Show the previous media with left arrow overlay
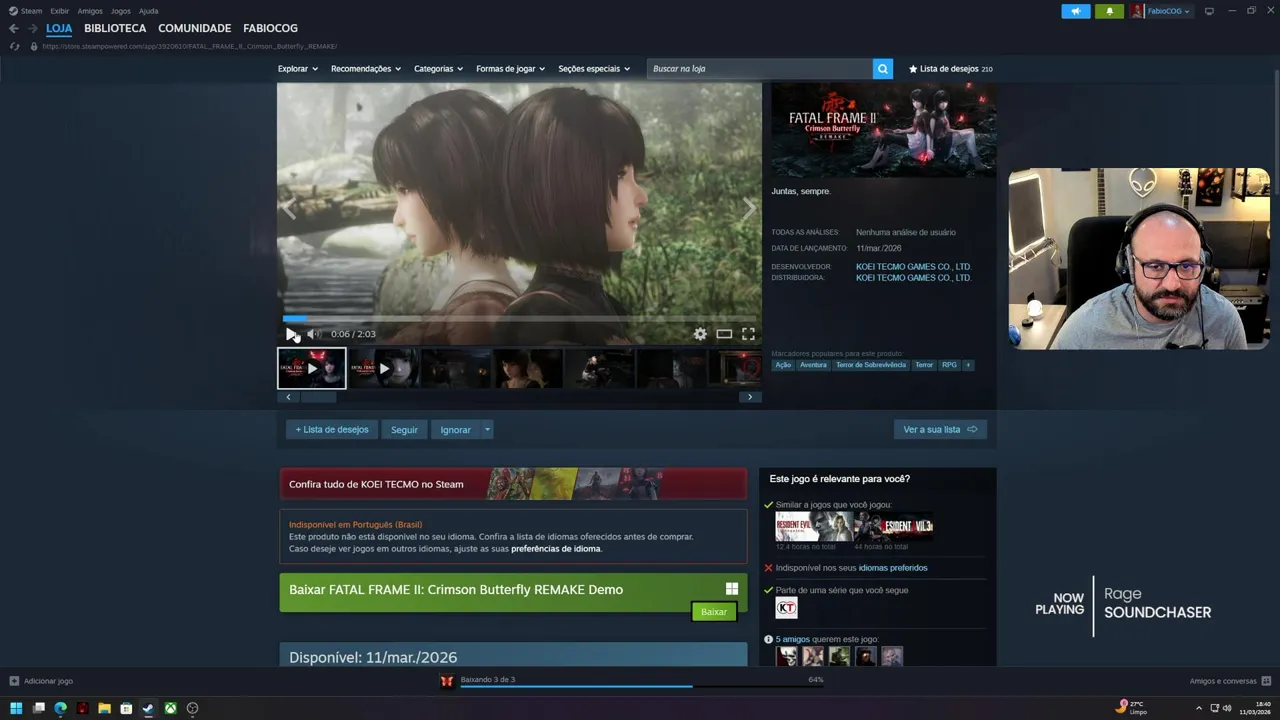Screen dimensions: 1280x720 coord(289,208)
